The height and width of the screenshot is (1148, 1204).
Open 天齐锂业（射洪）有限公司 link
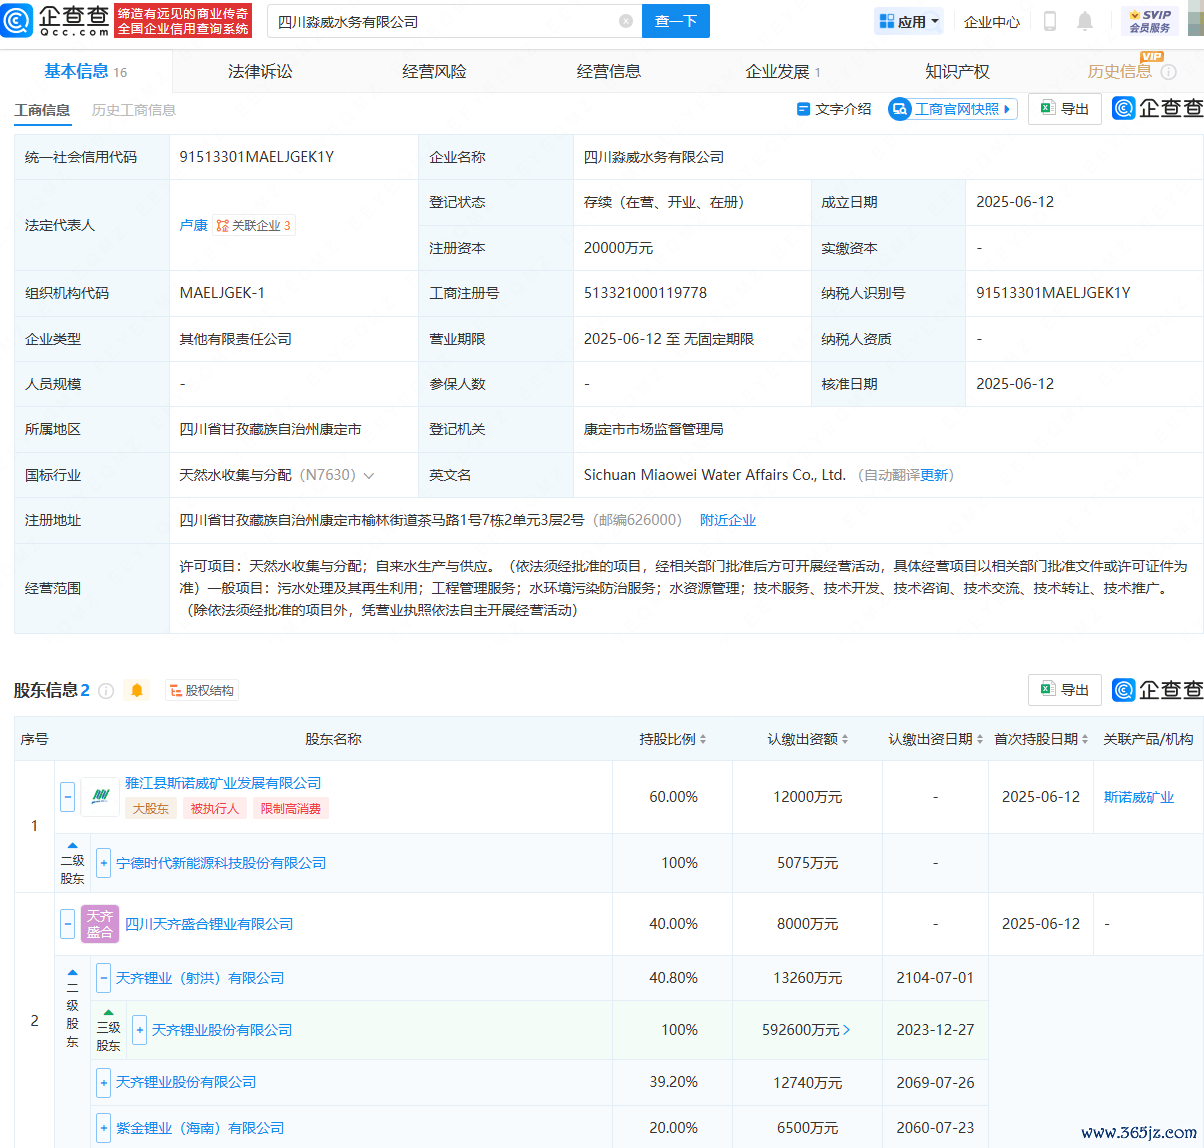pos(200,978)
